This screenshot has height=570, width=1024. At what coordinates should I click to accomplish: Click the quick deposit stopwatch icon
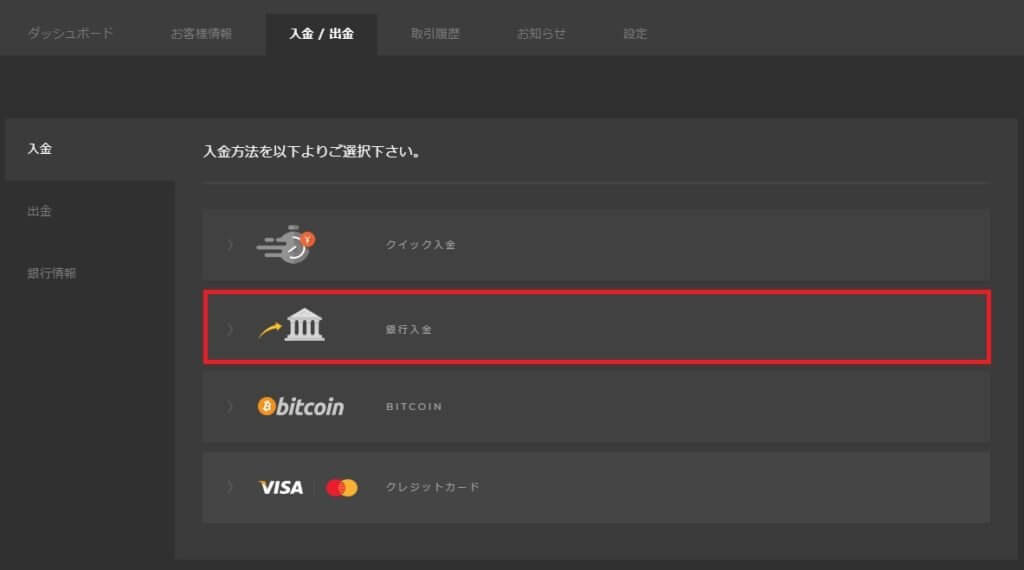pos(286,245)
